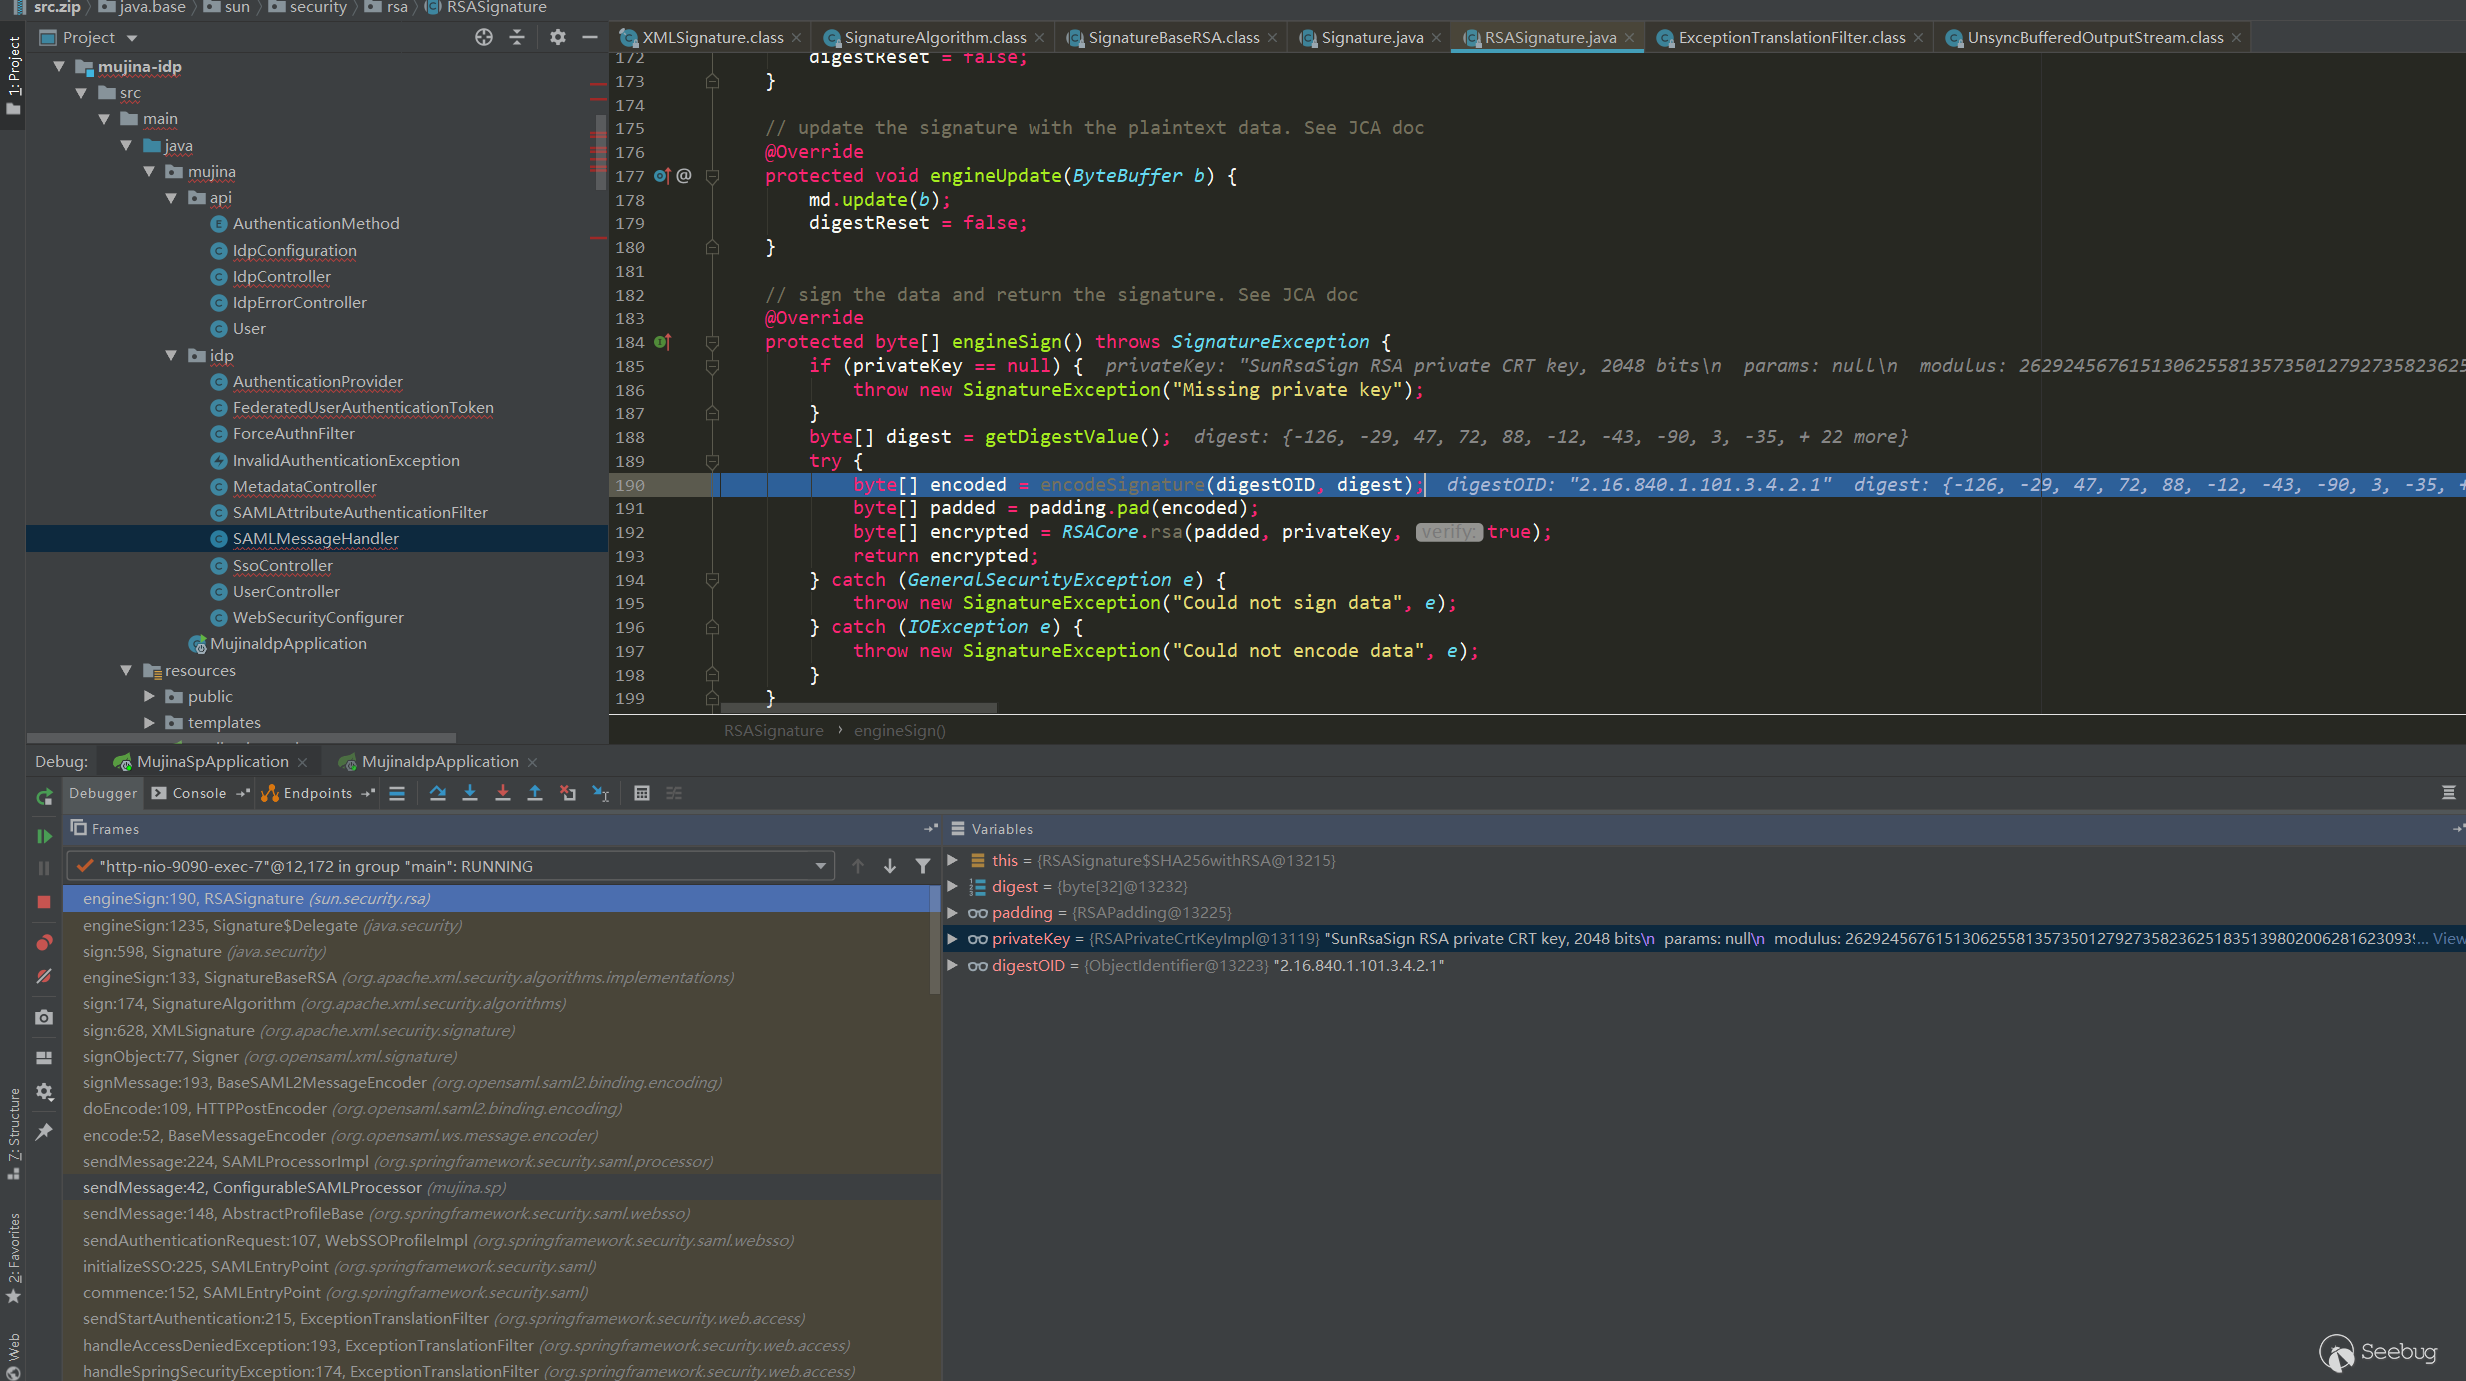Switch to the Signature.java editor tab
Screen dimensions: 2466x1381
[1371, 38]
